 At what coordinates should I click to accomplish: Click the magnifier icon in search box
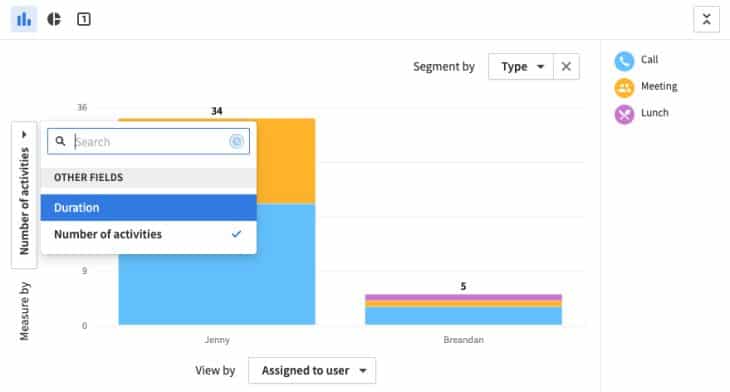point(61,141)
